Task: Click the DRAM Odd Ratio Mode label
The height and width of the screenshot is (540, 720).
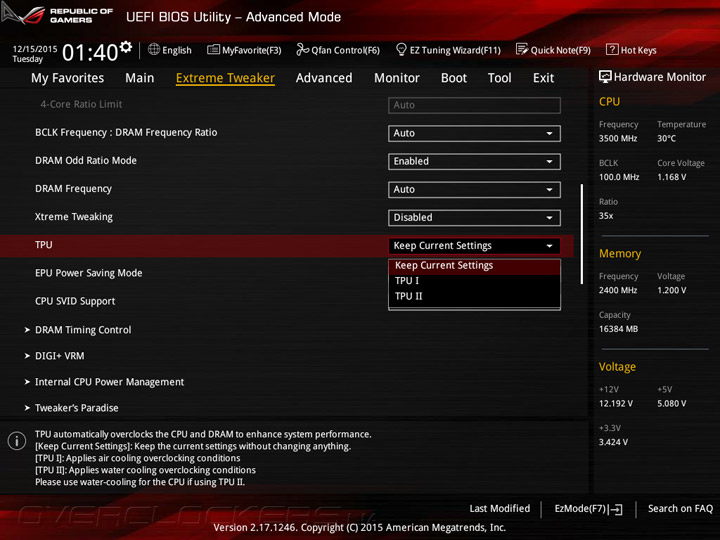Action: [86, 161]
